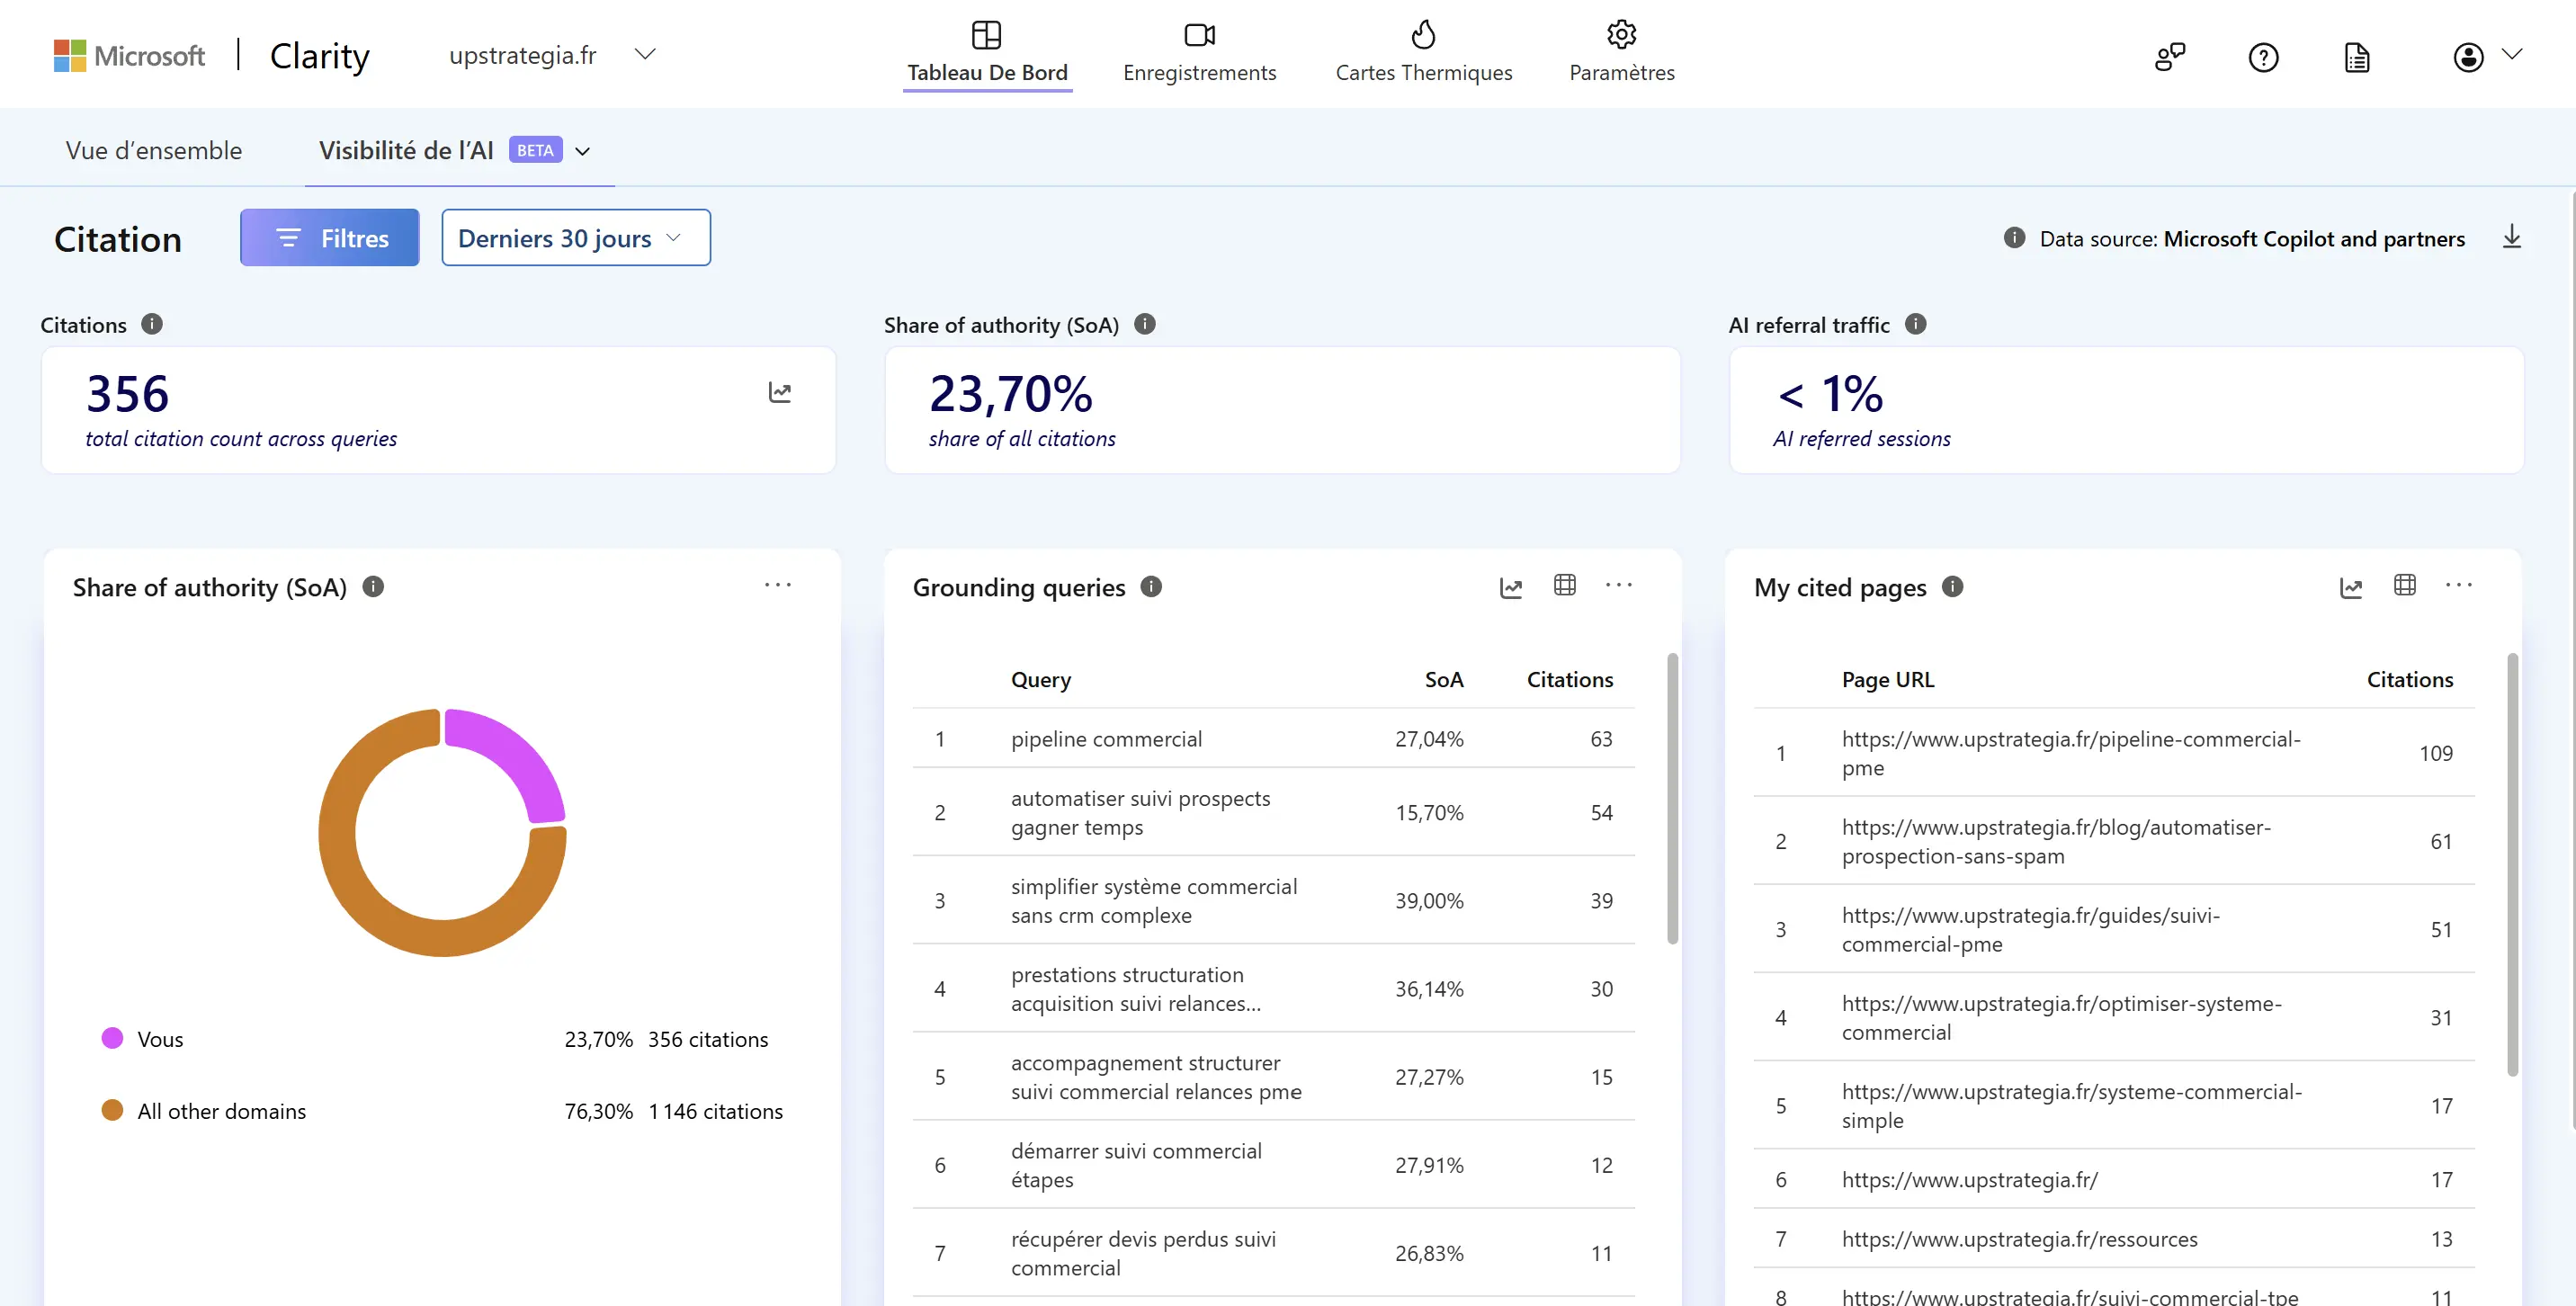The height and width of the screenshot is (1306, 2576).
Task: Select 'automatiser suivi prospects gagner temps' query
Action: tap(1273, 812)
